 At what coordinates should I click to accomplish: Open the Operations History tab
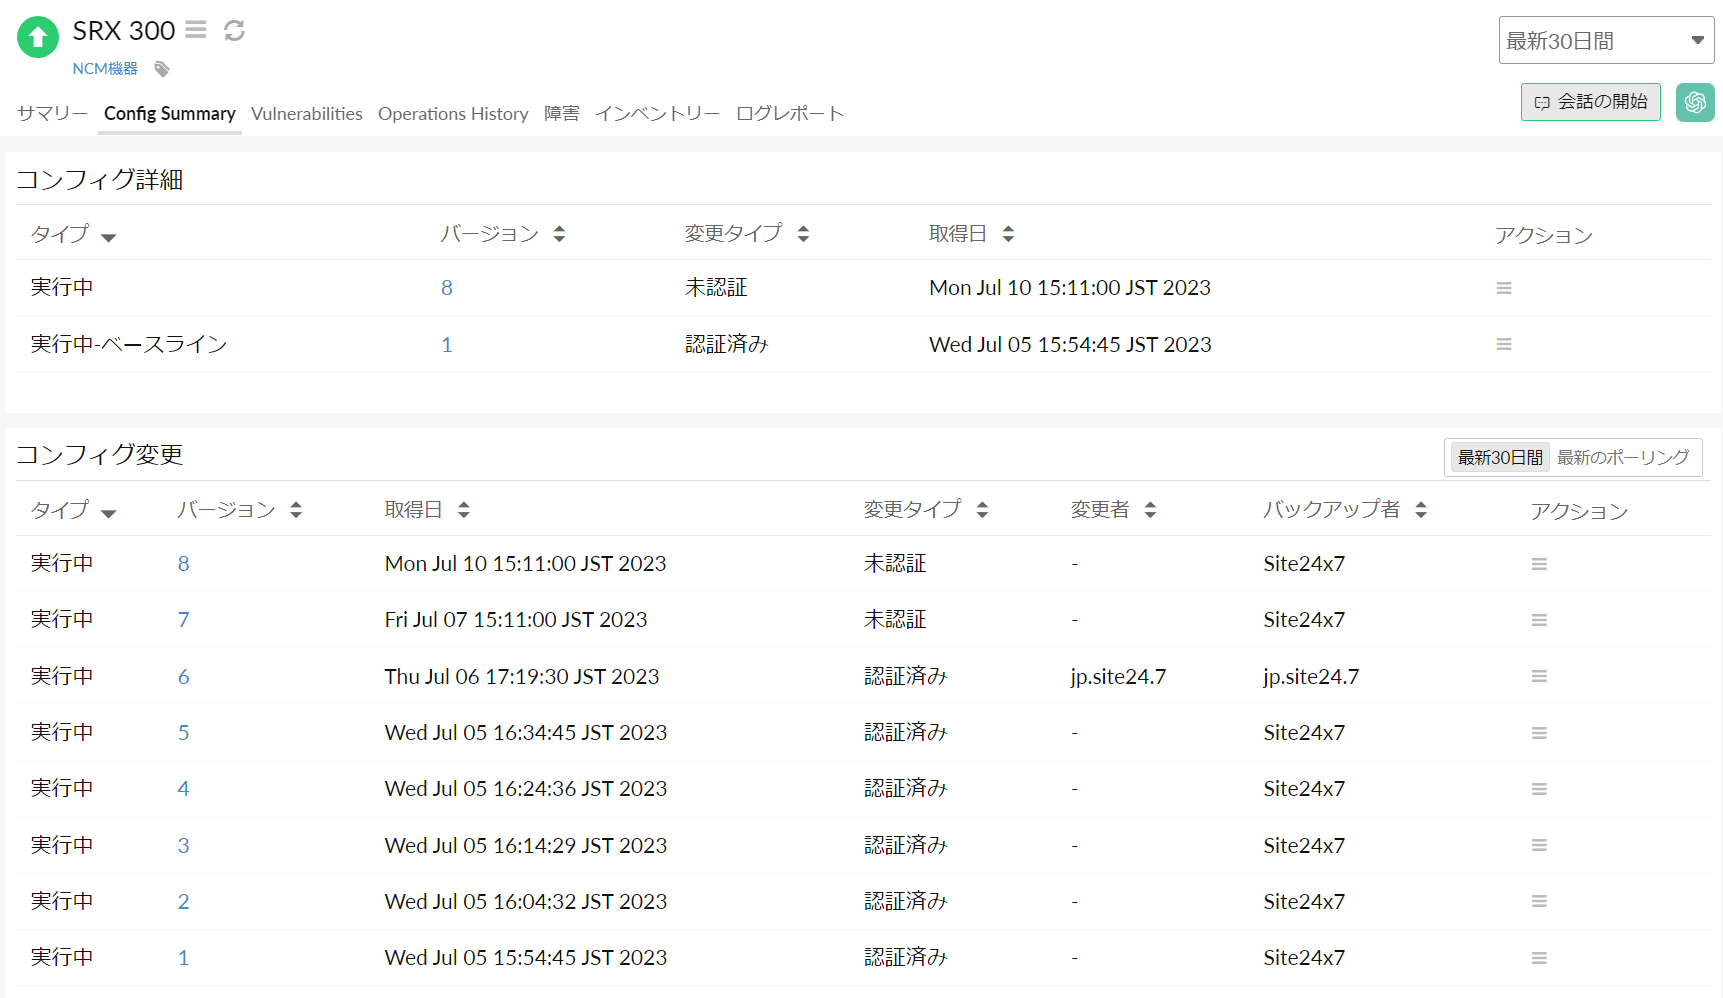coord(453,114)
